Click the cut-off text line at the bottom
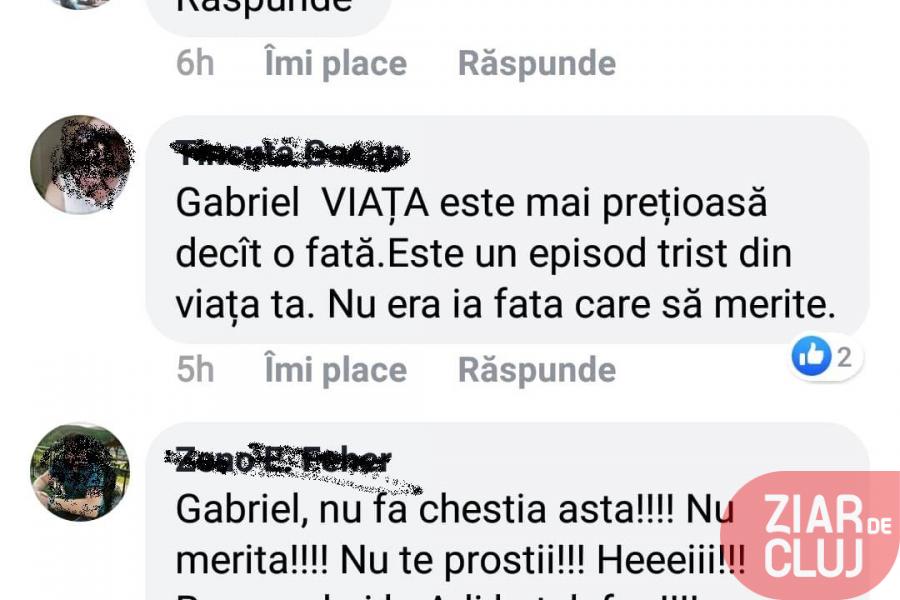This screenshot has height=600, width=900. tap(436, 597)
